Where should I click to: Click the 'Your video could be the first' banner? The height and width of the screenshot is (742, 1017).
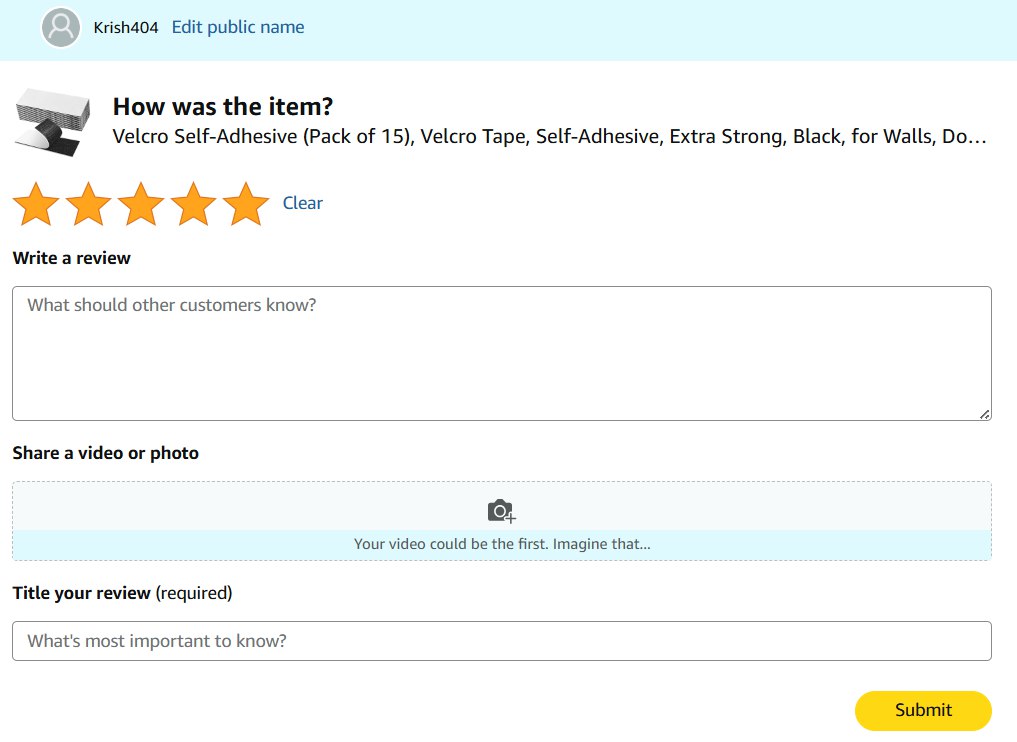(502, 545)
